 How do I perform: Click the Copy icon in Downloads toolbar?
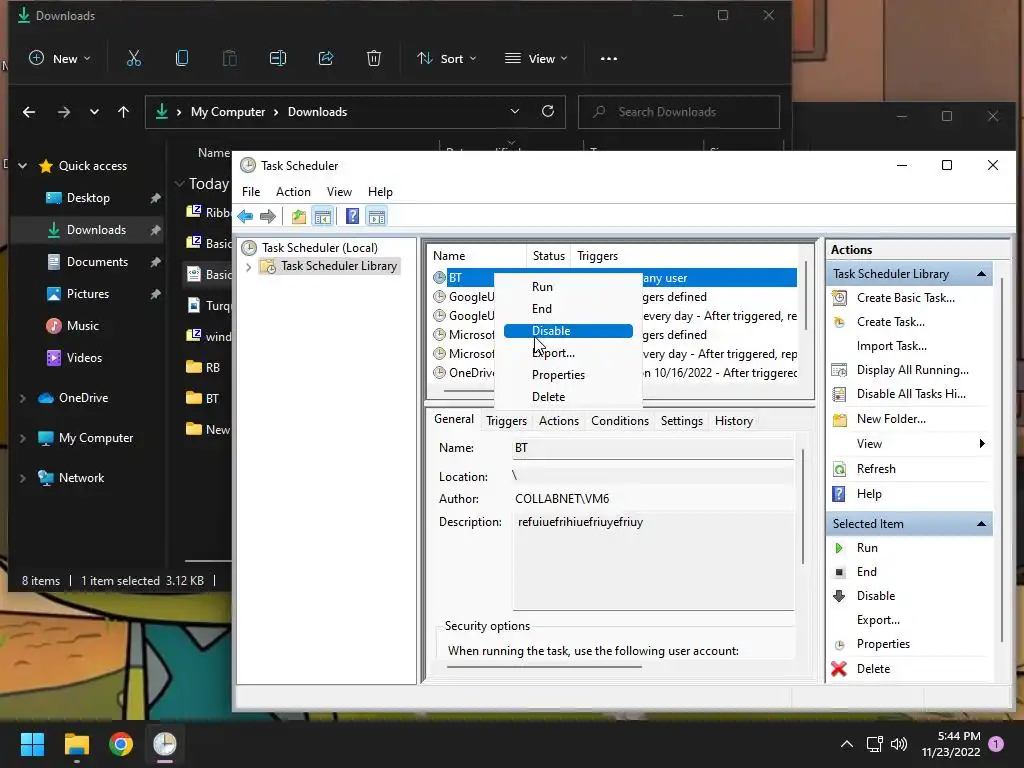coord(182,59)
